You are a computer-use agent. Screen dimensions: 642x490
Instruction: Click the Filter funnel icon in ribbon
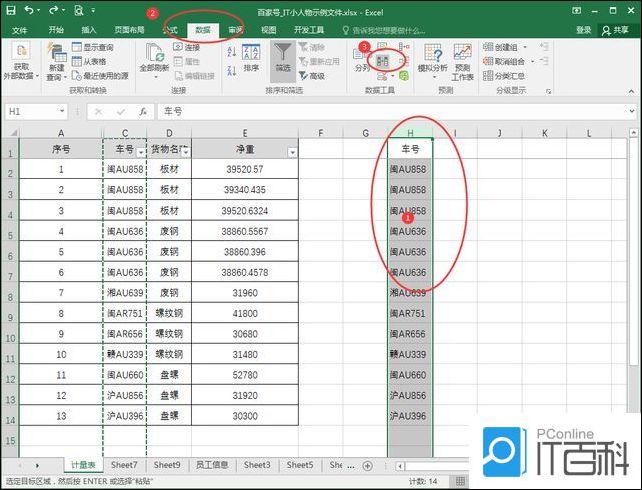[x=283, y=54]
